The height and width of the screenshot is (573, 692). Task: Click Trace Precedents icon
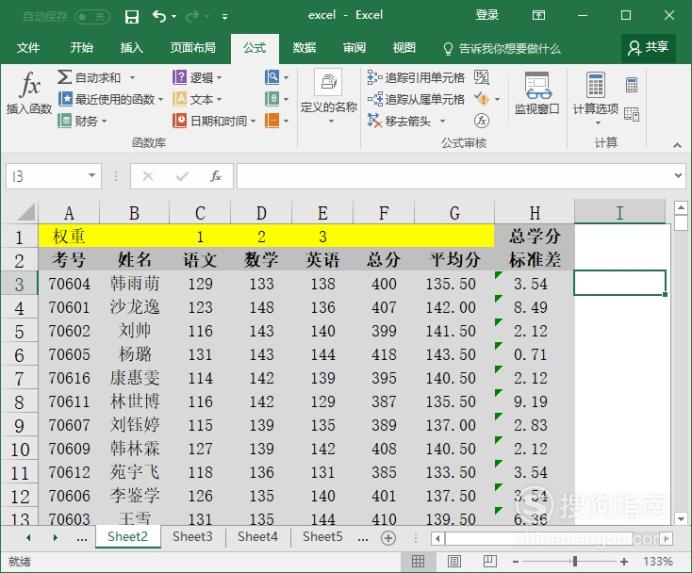point(375,77)
